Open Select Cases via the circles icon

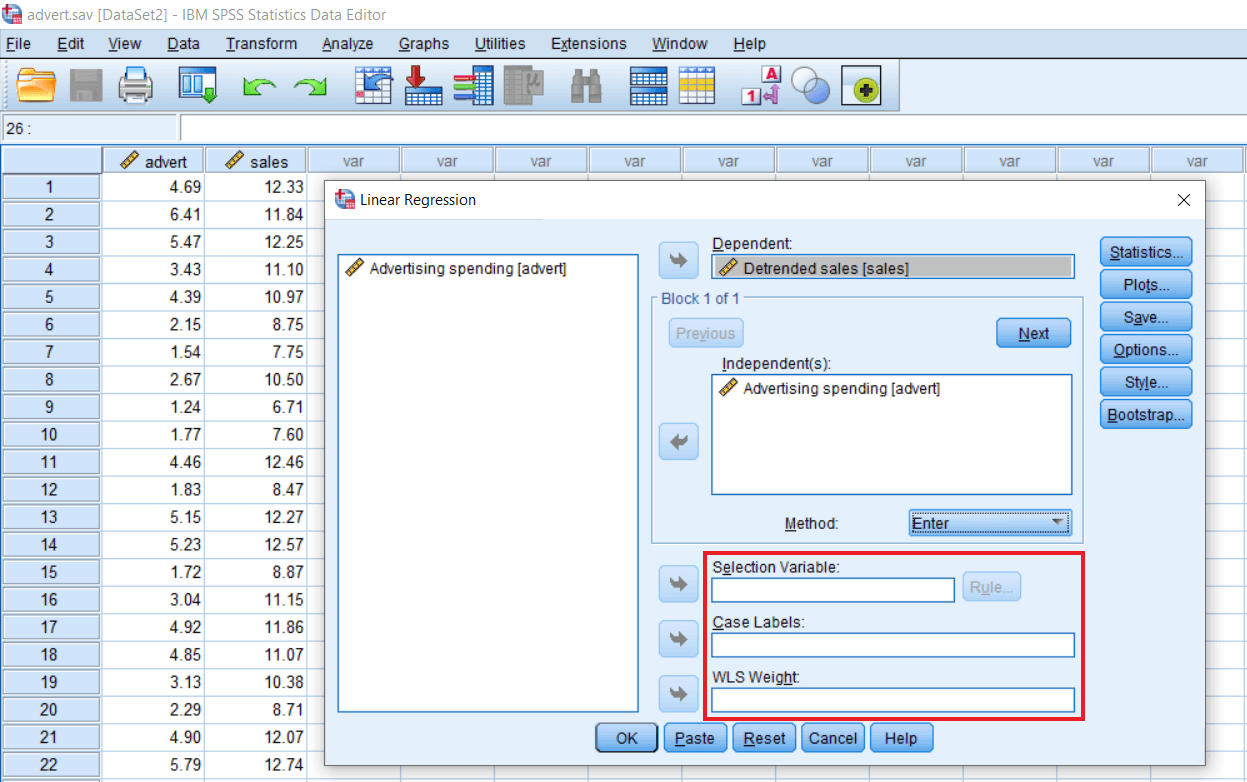[810, 86]
